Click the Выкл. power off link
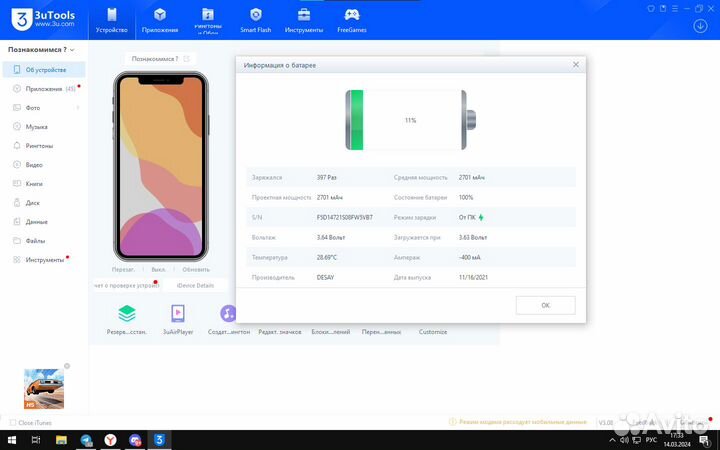 (158, 270)
